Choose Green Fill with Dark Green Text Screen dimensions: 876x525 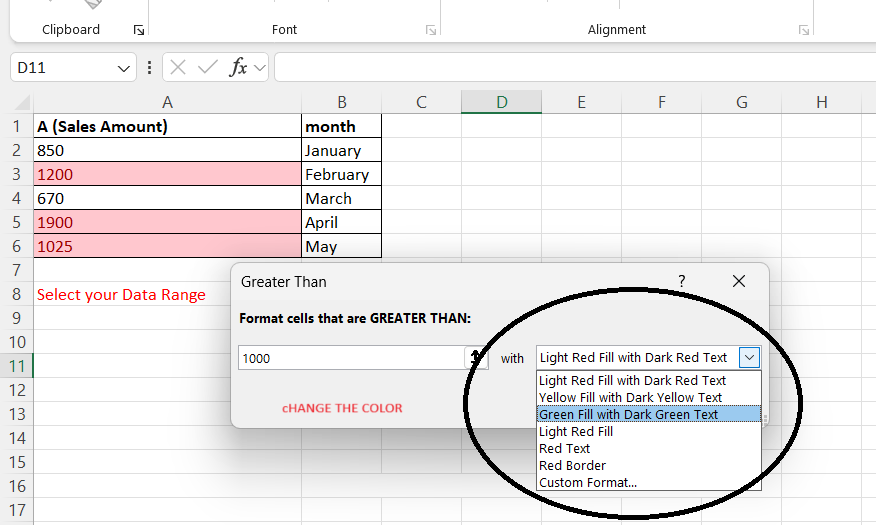[649, 414]
